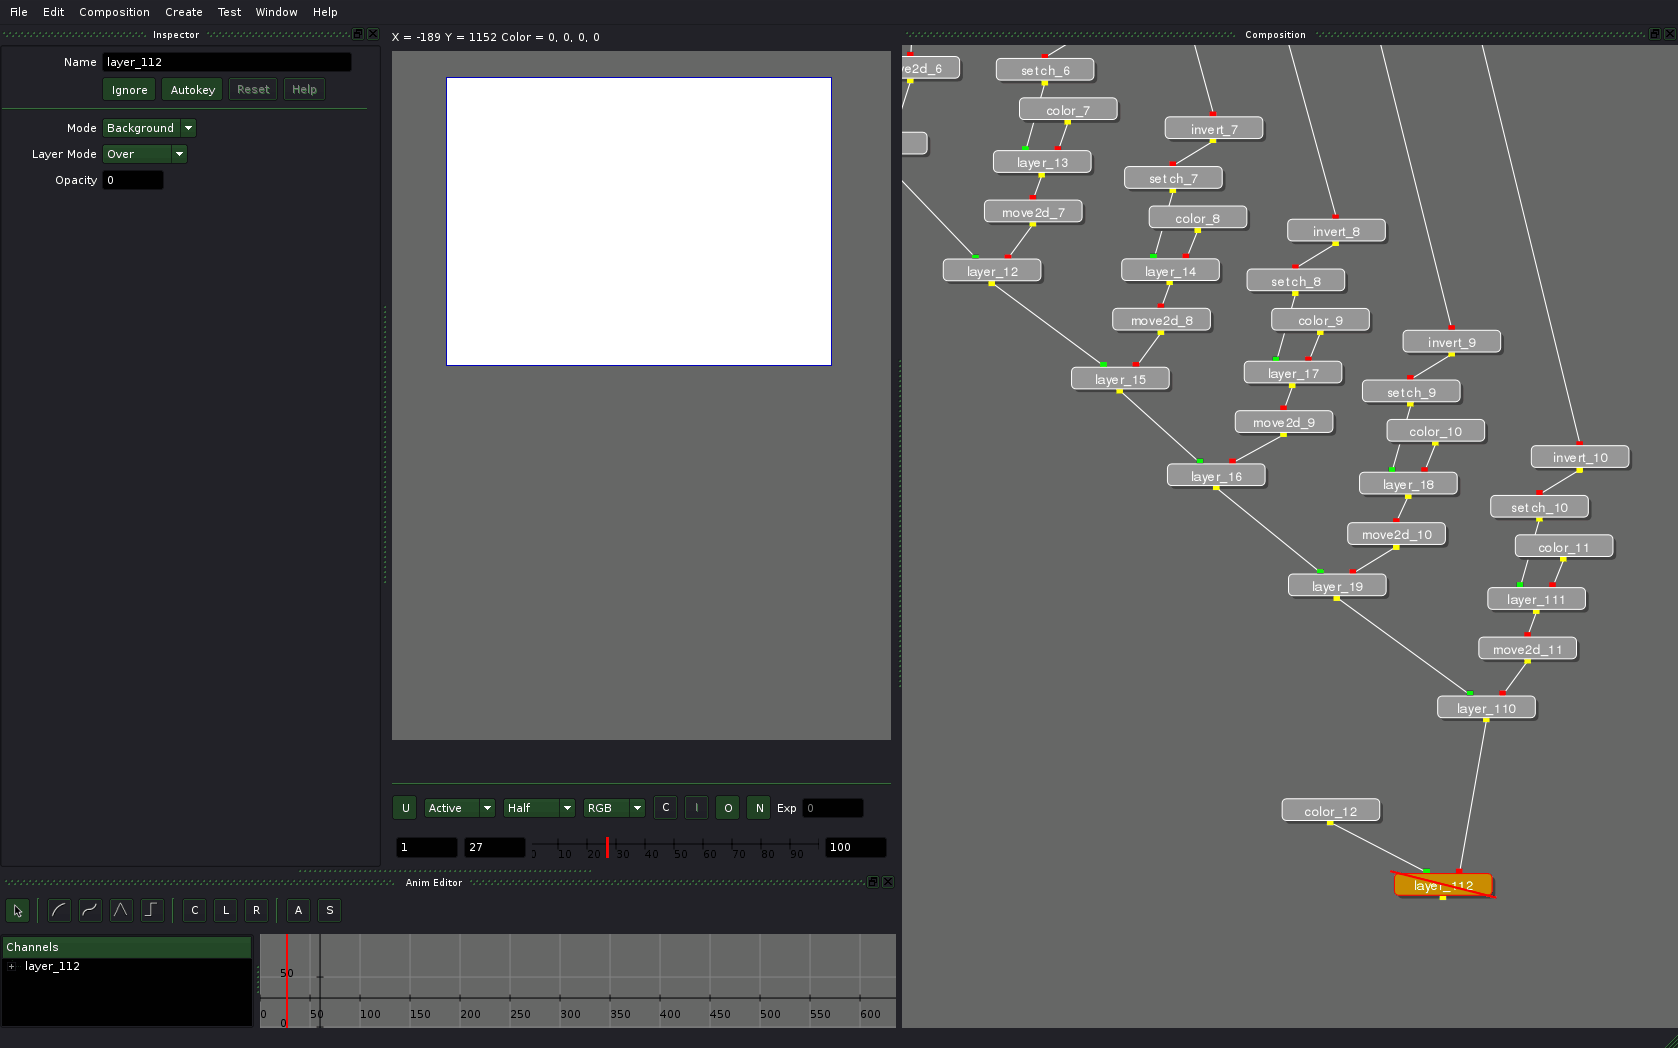Open the Mode dropdown set to Background
Screen dimensions: 1678x1048
coord(149,128)
